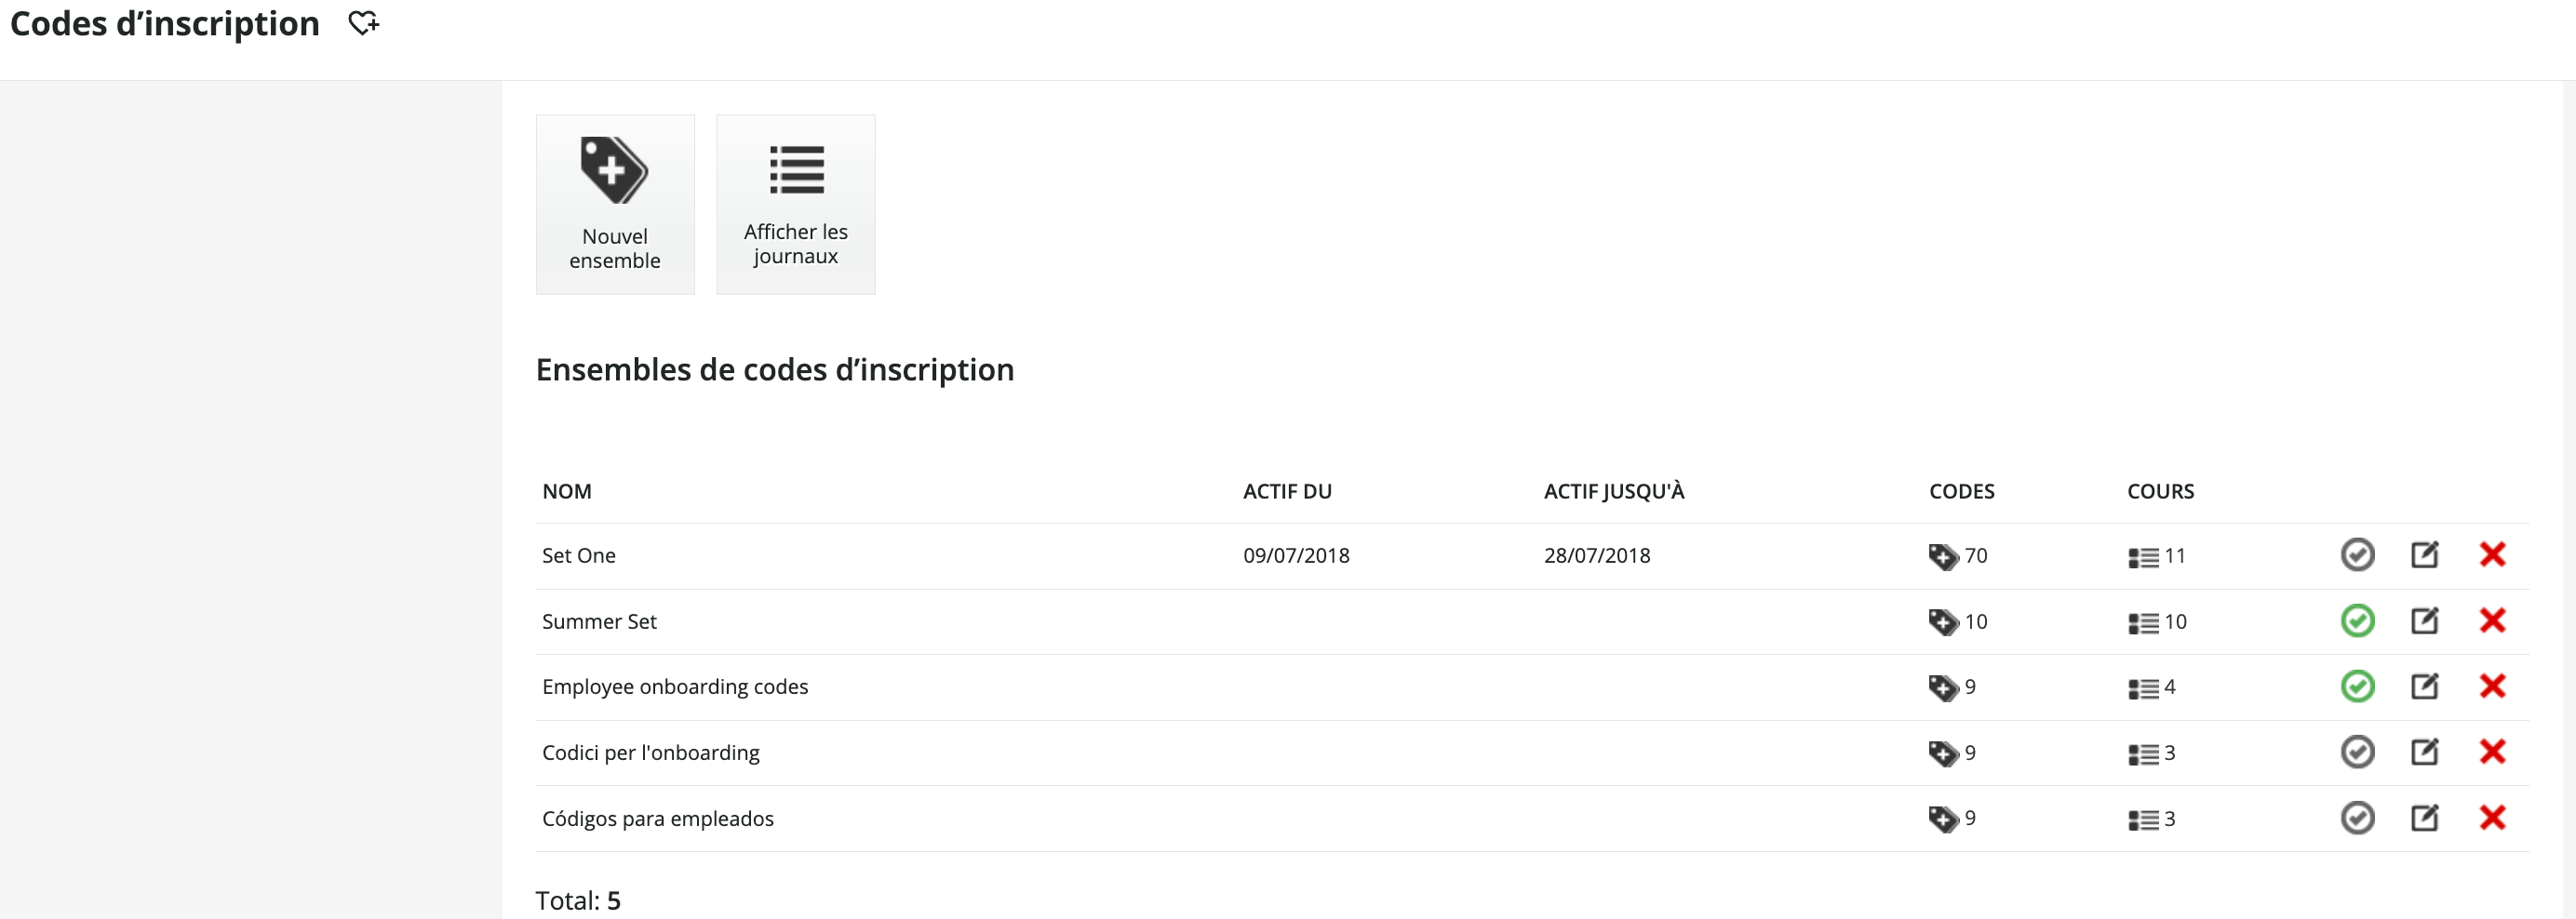Edit the Summer Set entry
The width and height of the screenshot is (2576, 919).
pyautogui.click(x=2424, y=620)
